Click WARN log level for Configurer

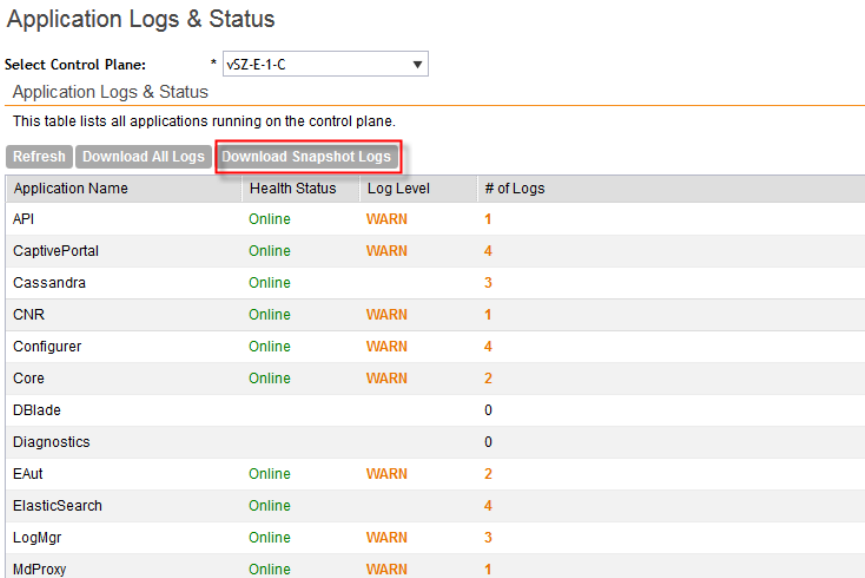(386, 347)
